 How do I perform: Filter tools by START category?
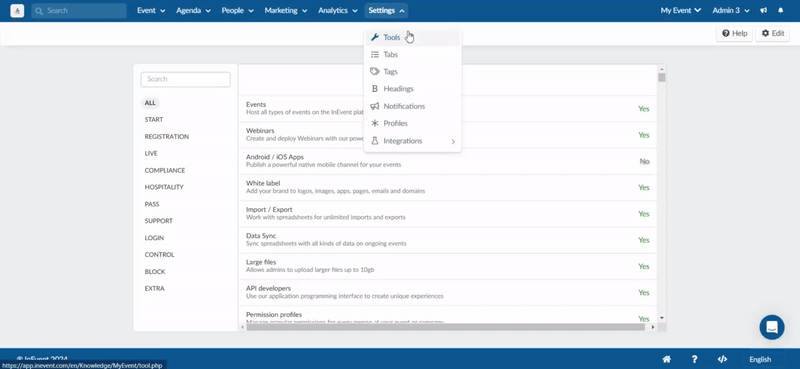click(x=154, y=119)
